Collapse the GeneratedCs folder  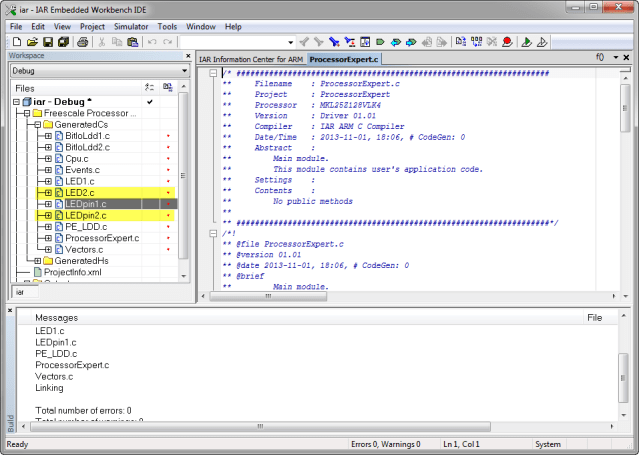point(35,125)
